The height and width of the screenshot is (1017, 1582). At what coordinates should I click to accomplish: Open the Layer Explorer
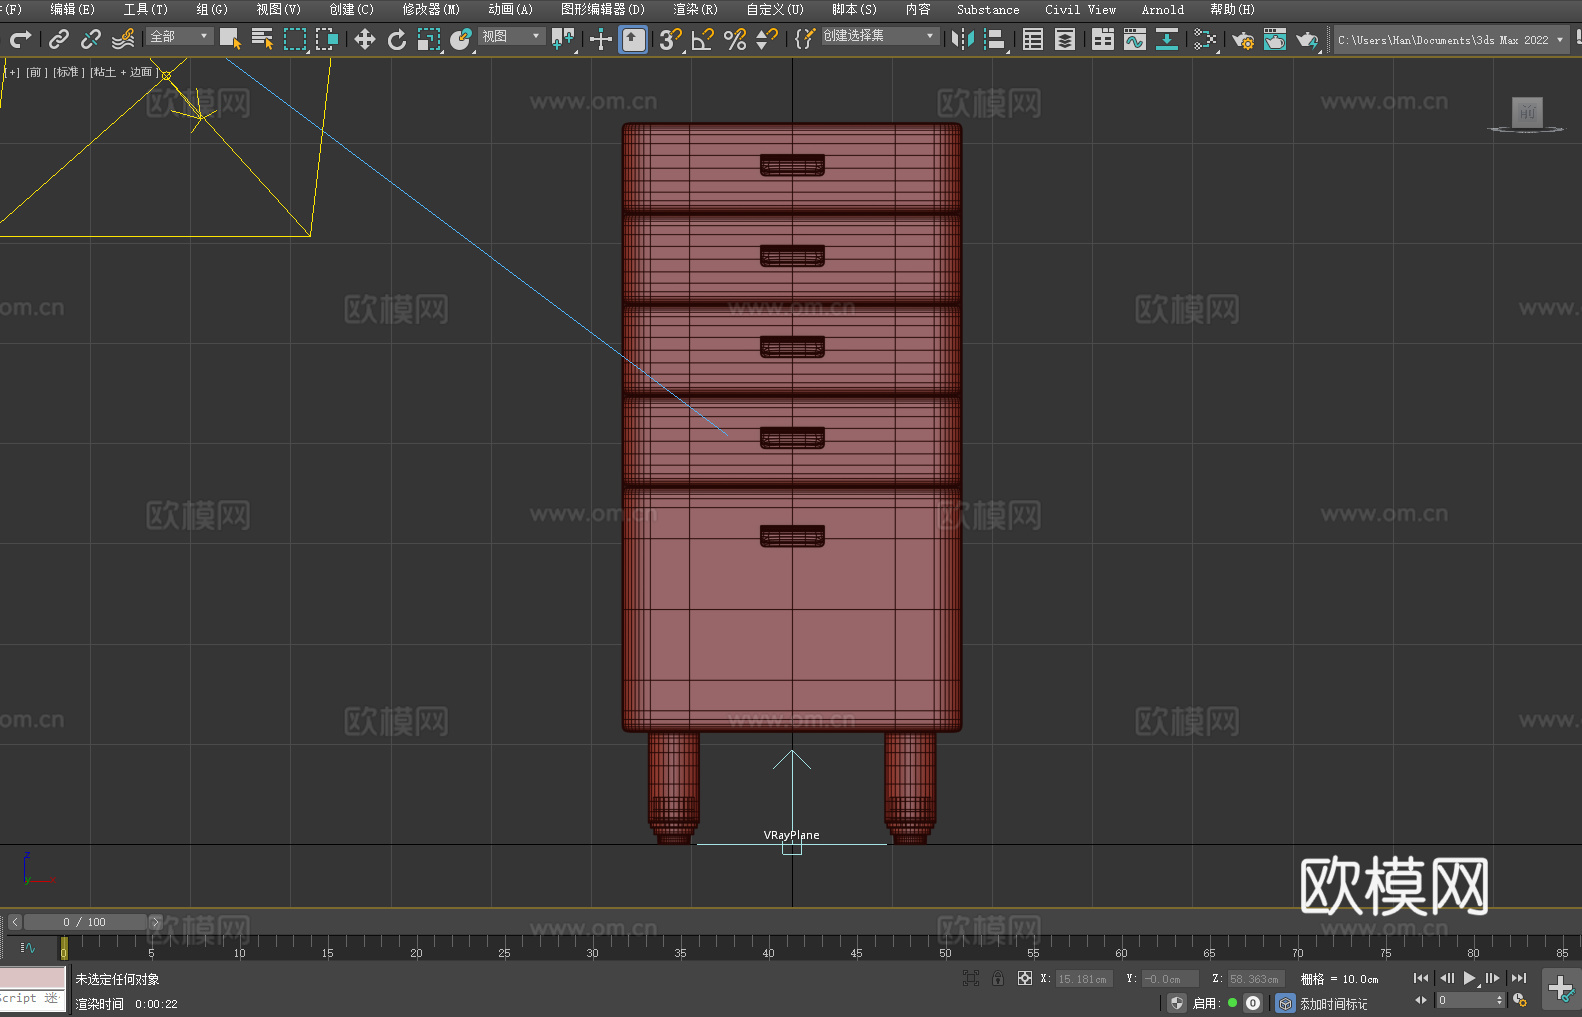point(1065,39)
